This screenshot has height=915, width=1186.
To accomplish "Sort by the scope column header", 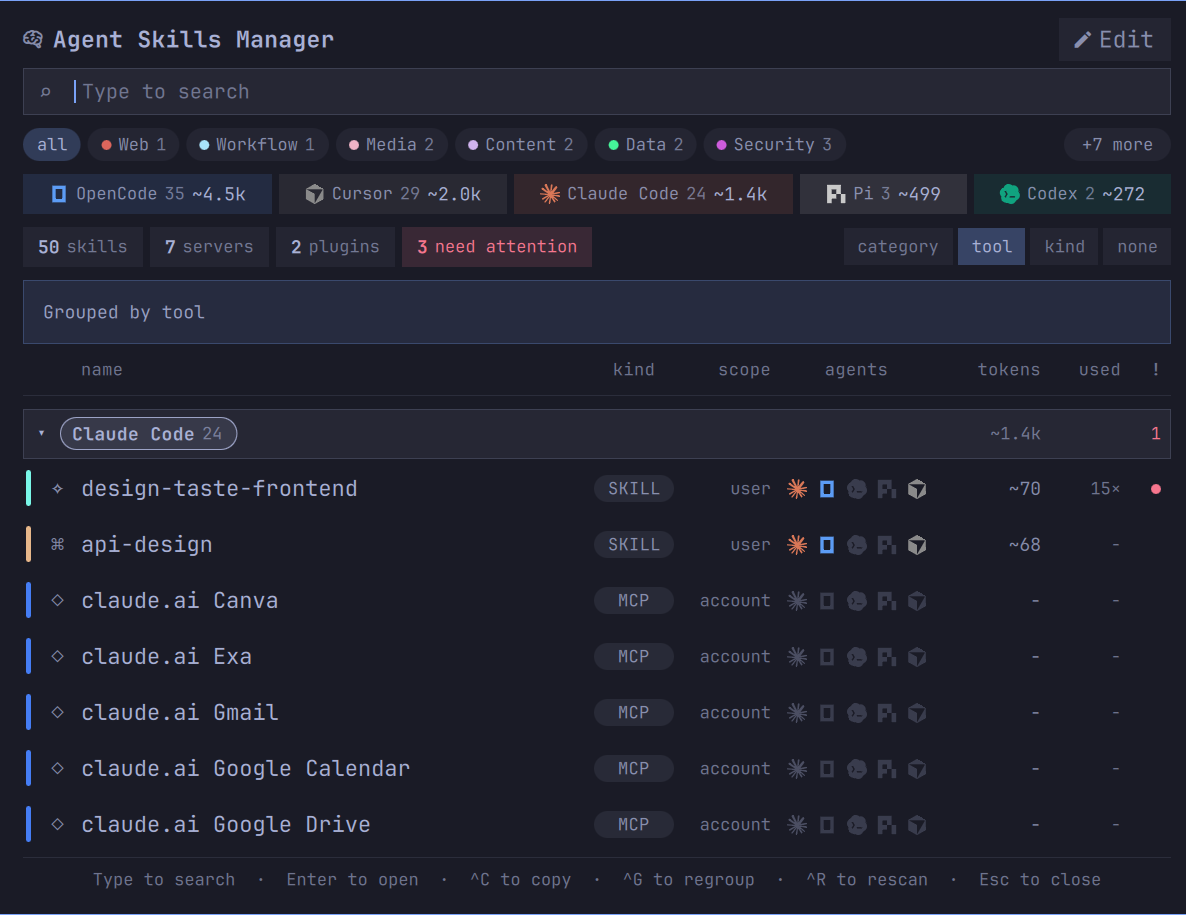I will [744, 370].
